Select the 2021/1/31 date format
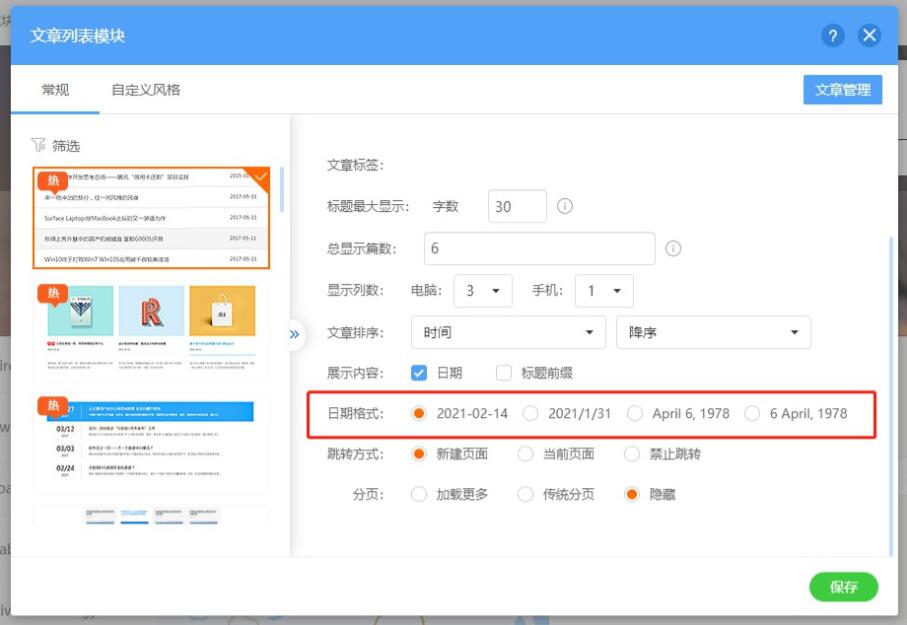Image resolution: width=907 pixels, height=625 pixels. click(x=530, y=413)
